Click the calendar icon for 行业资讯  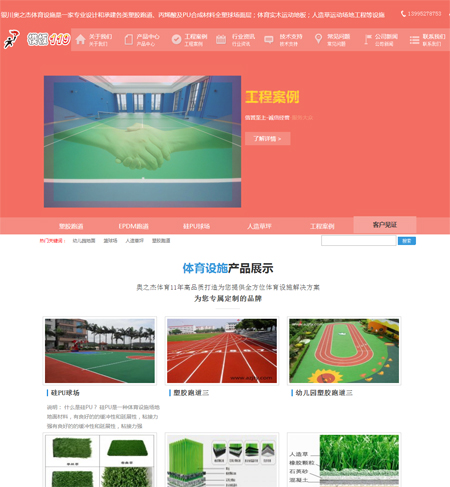click(221, 40)
